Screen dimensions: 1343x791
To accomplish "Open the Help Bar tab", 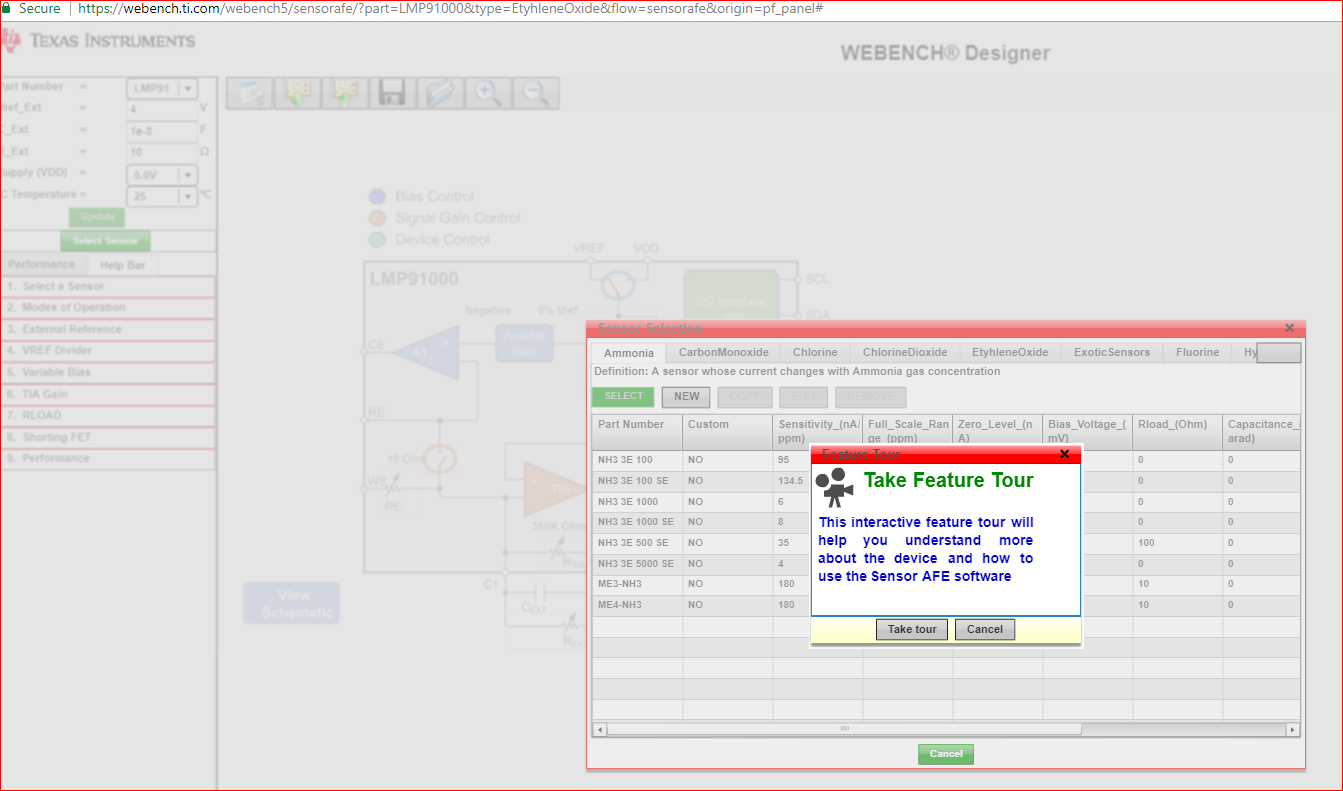I will point(122,265).
